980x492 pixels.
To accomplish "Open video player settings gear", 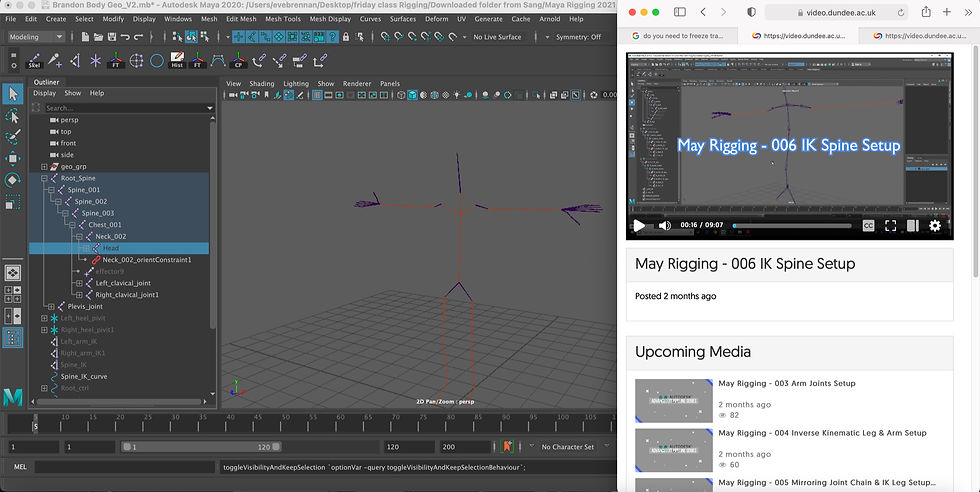I will [x=934, y=226].
